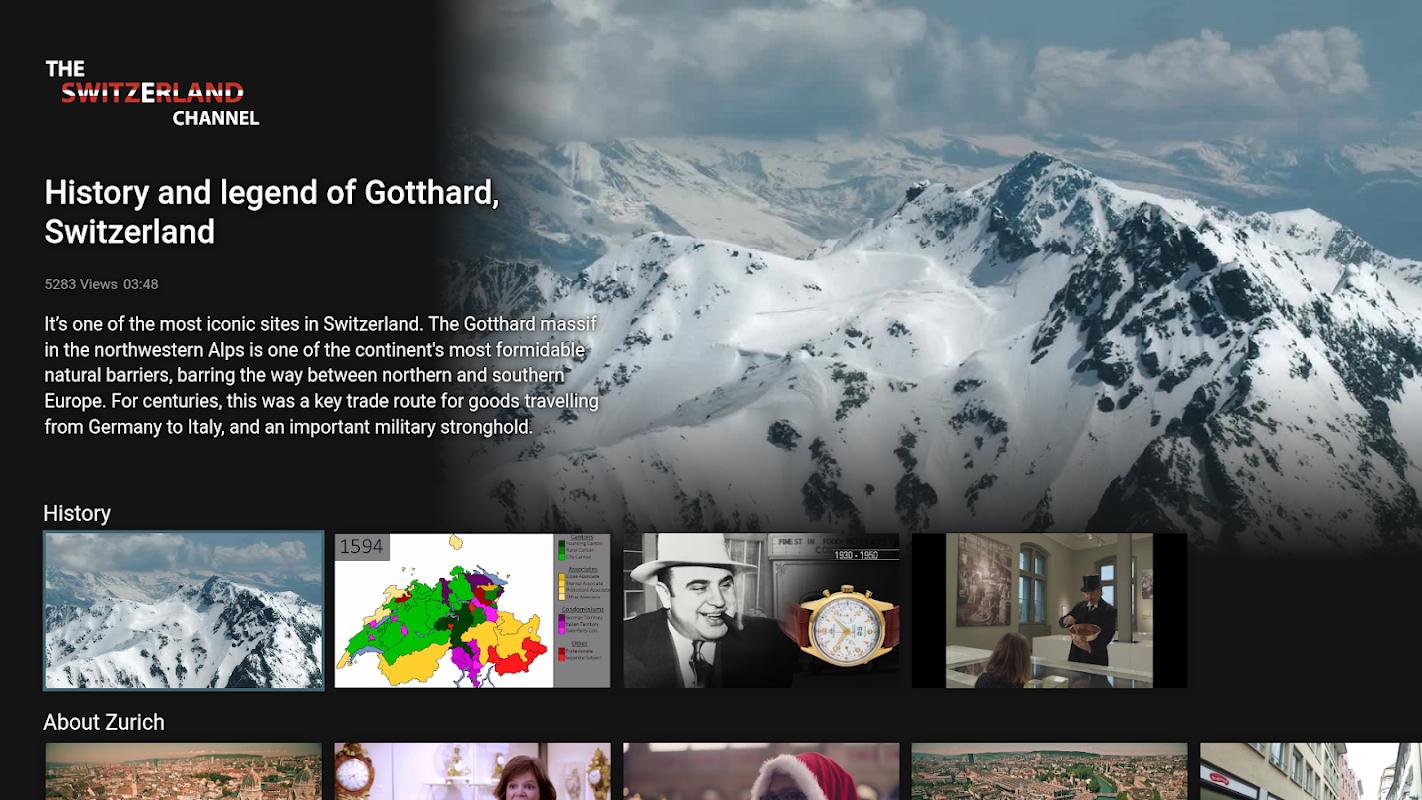Click the History row heading
Screen dimensions: 1422x800
(77, 513)
